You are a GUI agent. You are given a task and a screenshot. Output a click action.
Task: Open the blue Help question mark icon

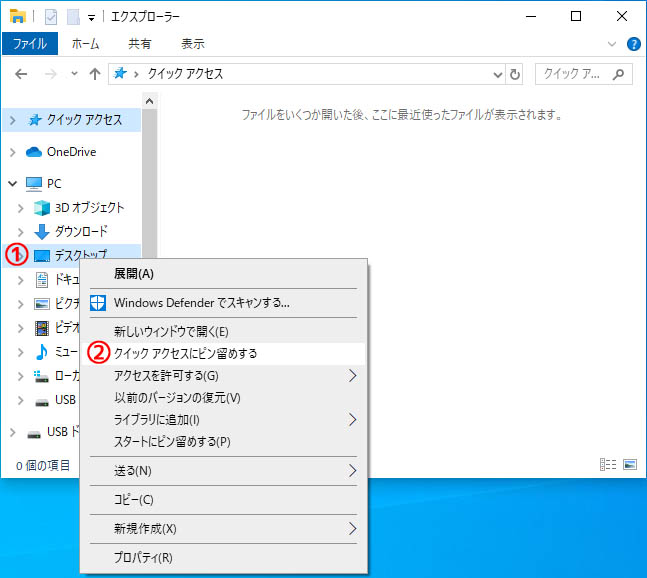tap(633, 44)
